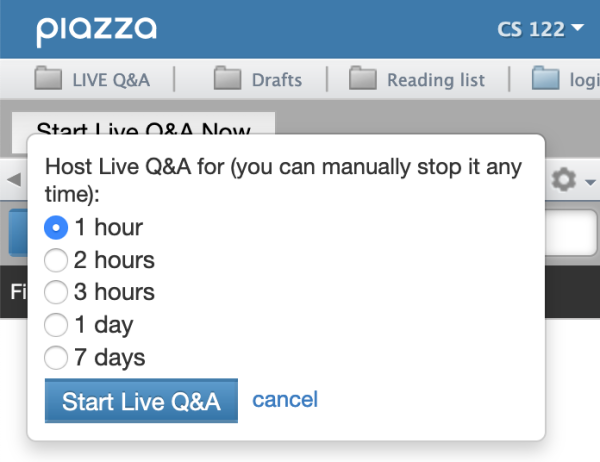Select the 1 day duration
The height and width of the screenshot is (462, 600).
click(x=57, y=324)
